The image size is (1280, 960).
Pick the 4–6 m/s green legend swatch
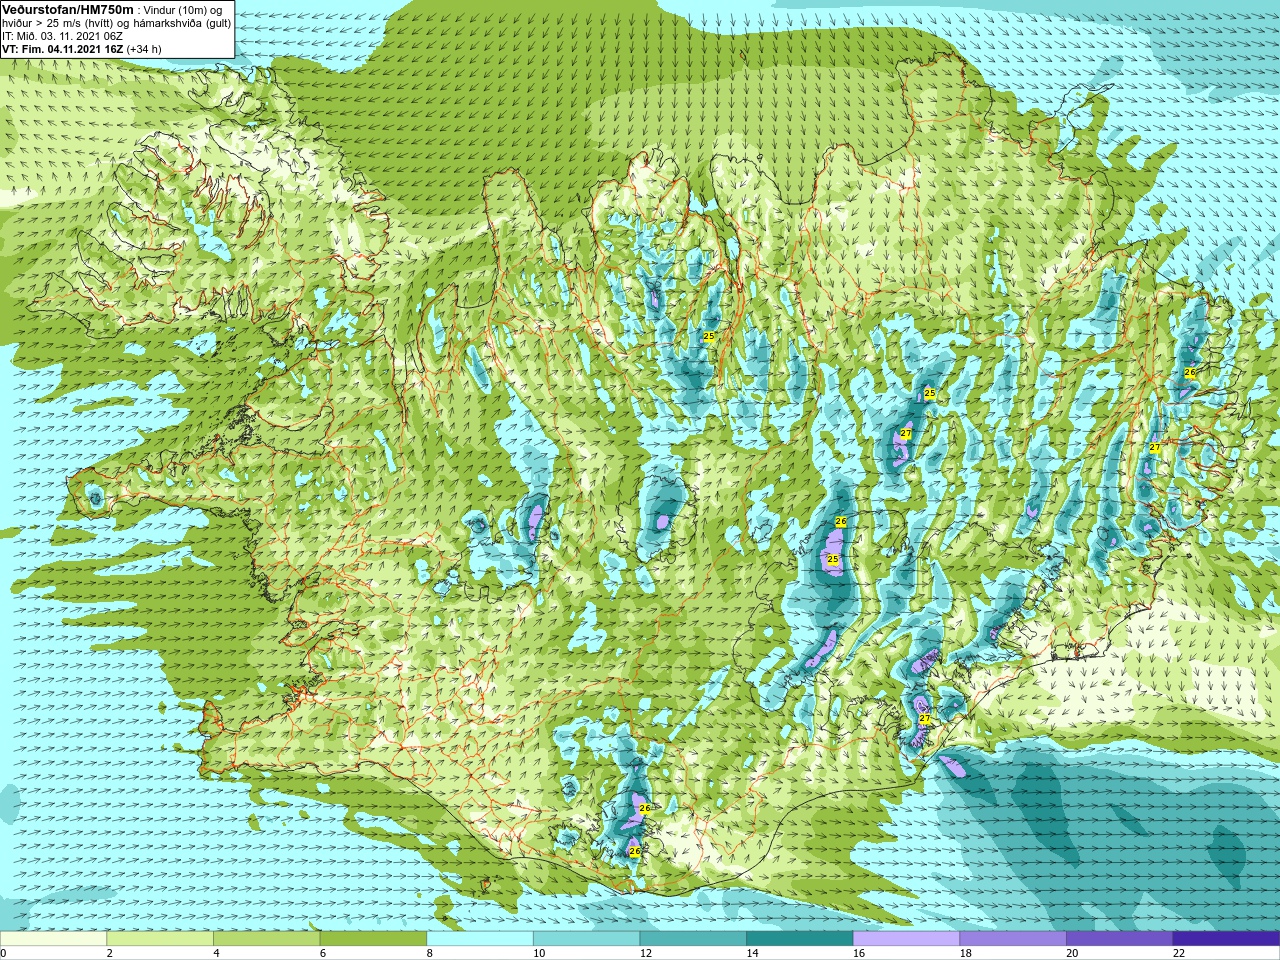tap(266, 939)
